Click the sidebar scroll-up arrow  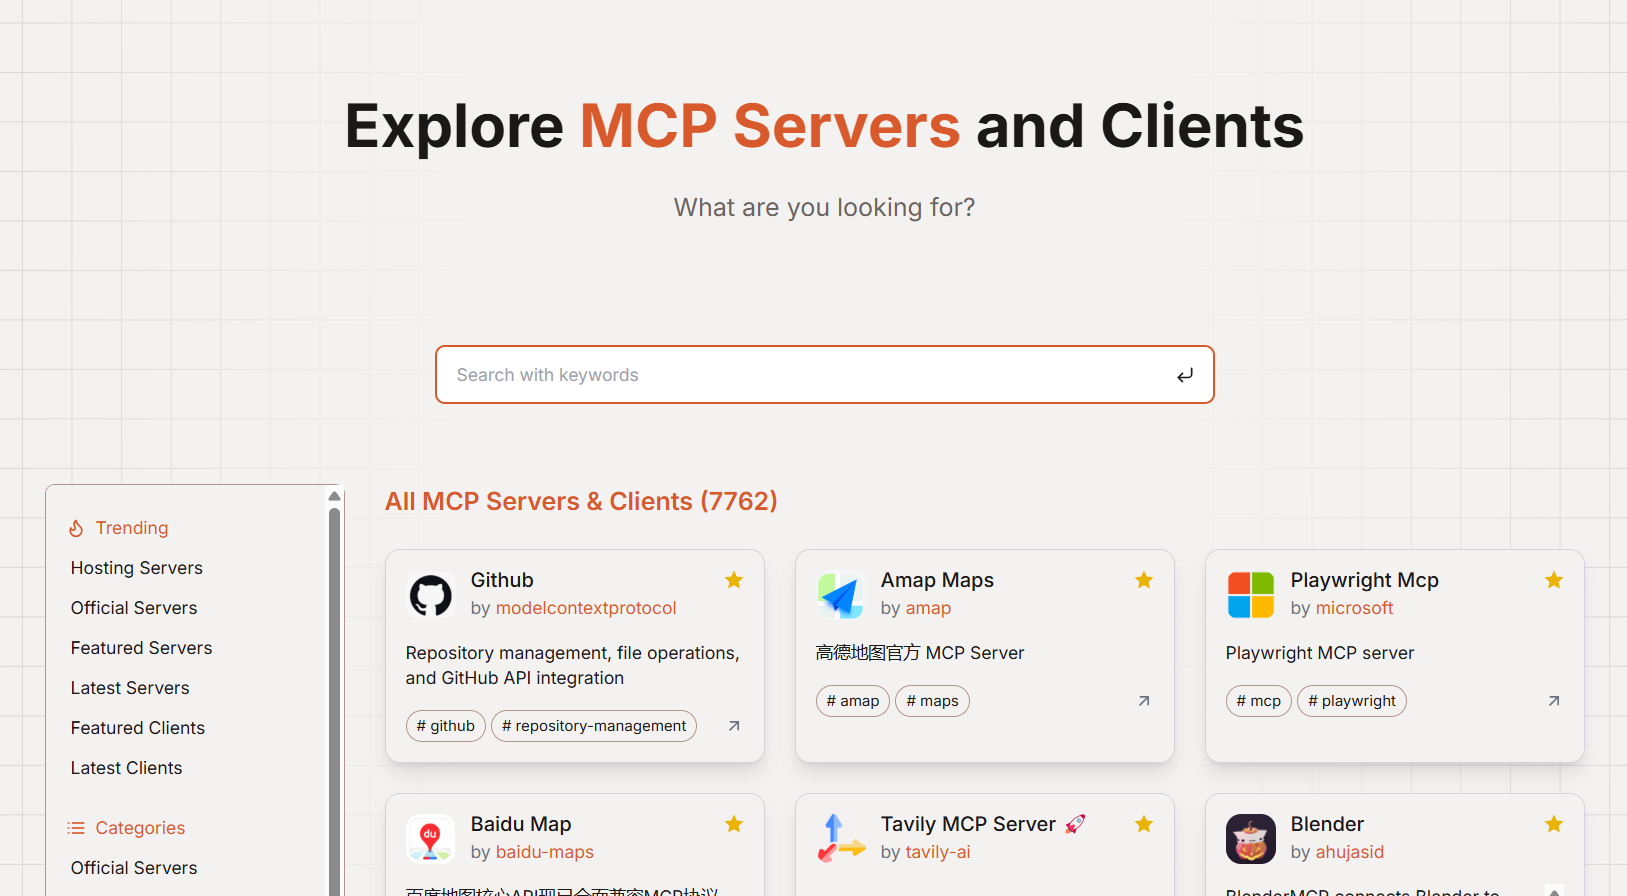pos(335,496)
